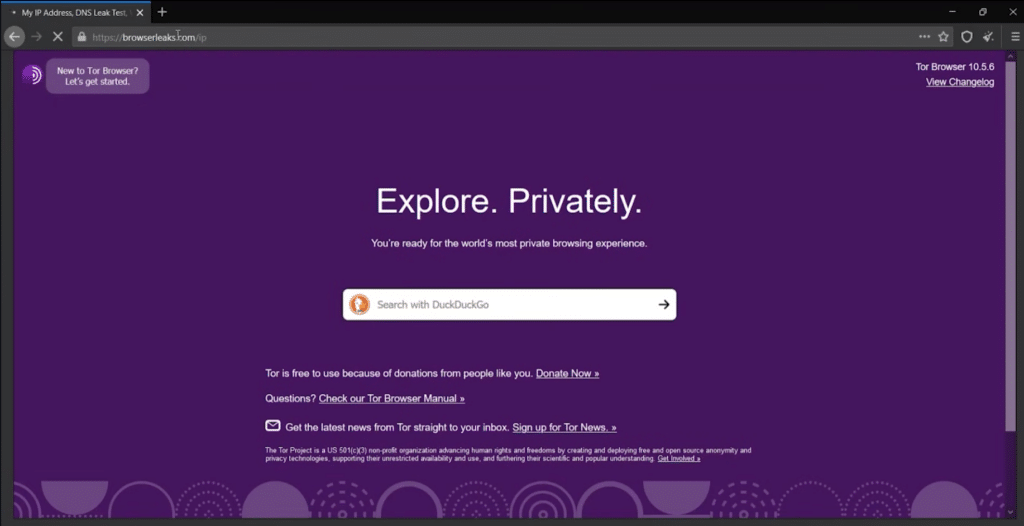Click the padlock site security icon
The width and height of the screenshot is (1024, 526).
[x=81, y=37]
